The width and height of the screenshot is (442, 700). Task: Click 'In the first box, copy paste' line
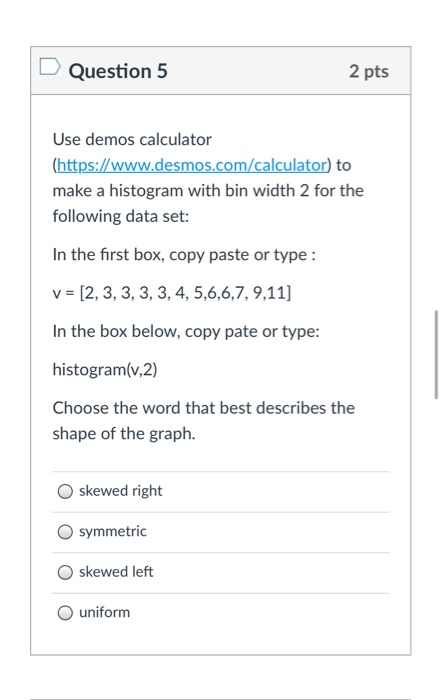(x=184, y=255)
